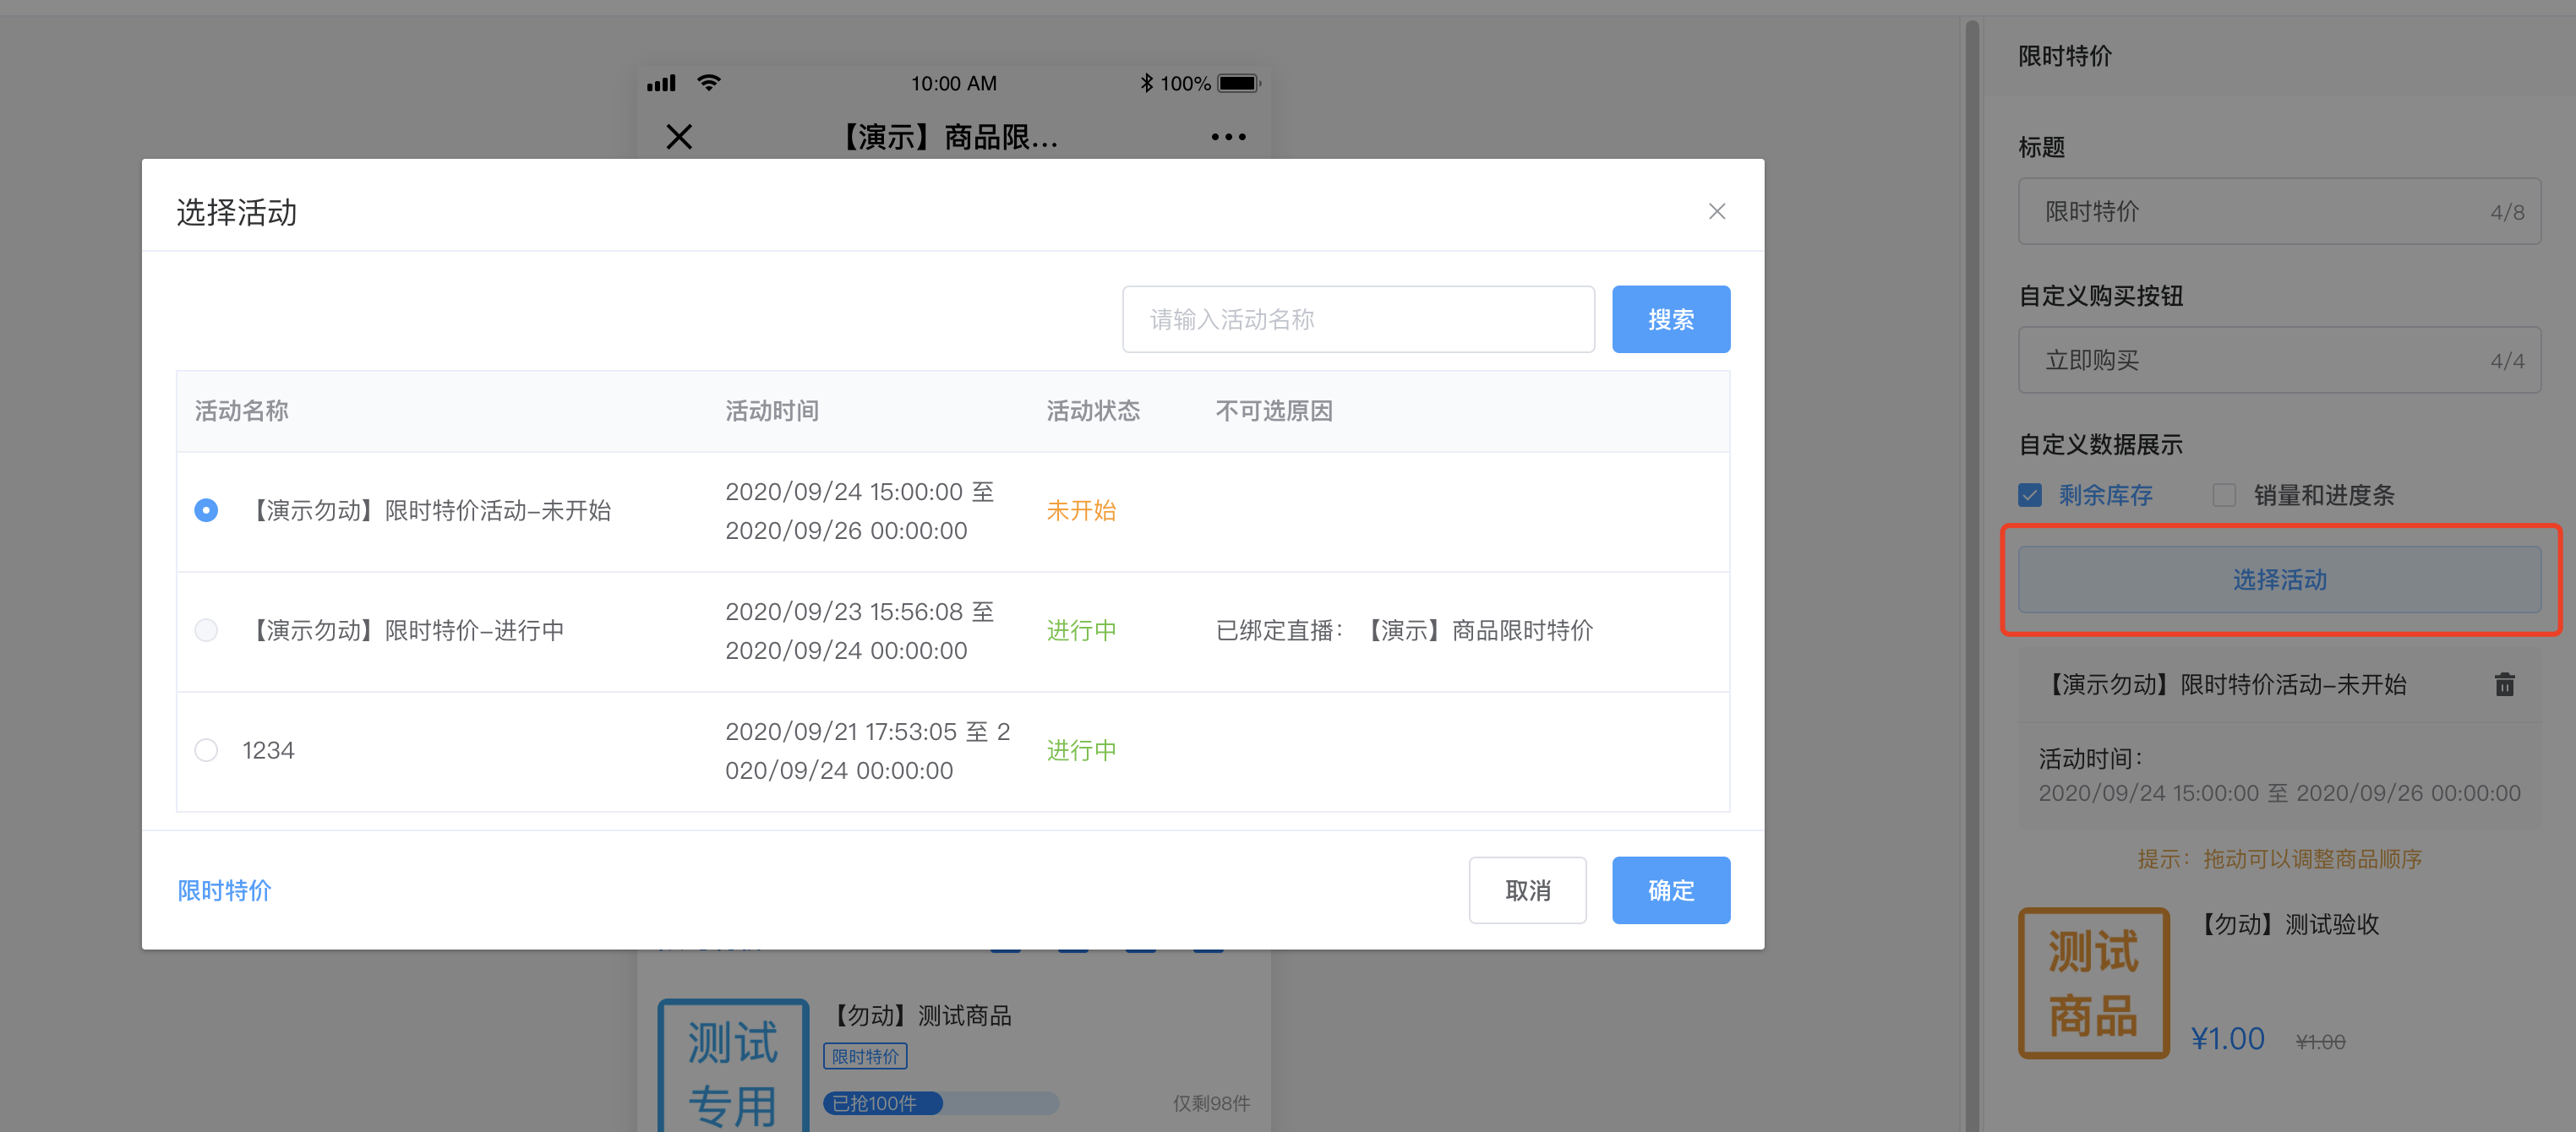
Task: Click the 已抢100件 progress bar
Action: click(x=940, y=1103)
